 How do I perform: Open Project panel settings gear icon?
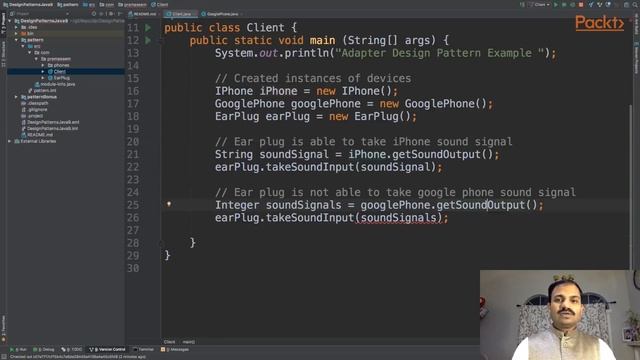pos(111,14)
